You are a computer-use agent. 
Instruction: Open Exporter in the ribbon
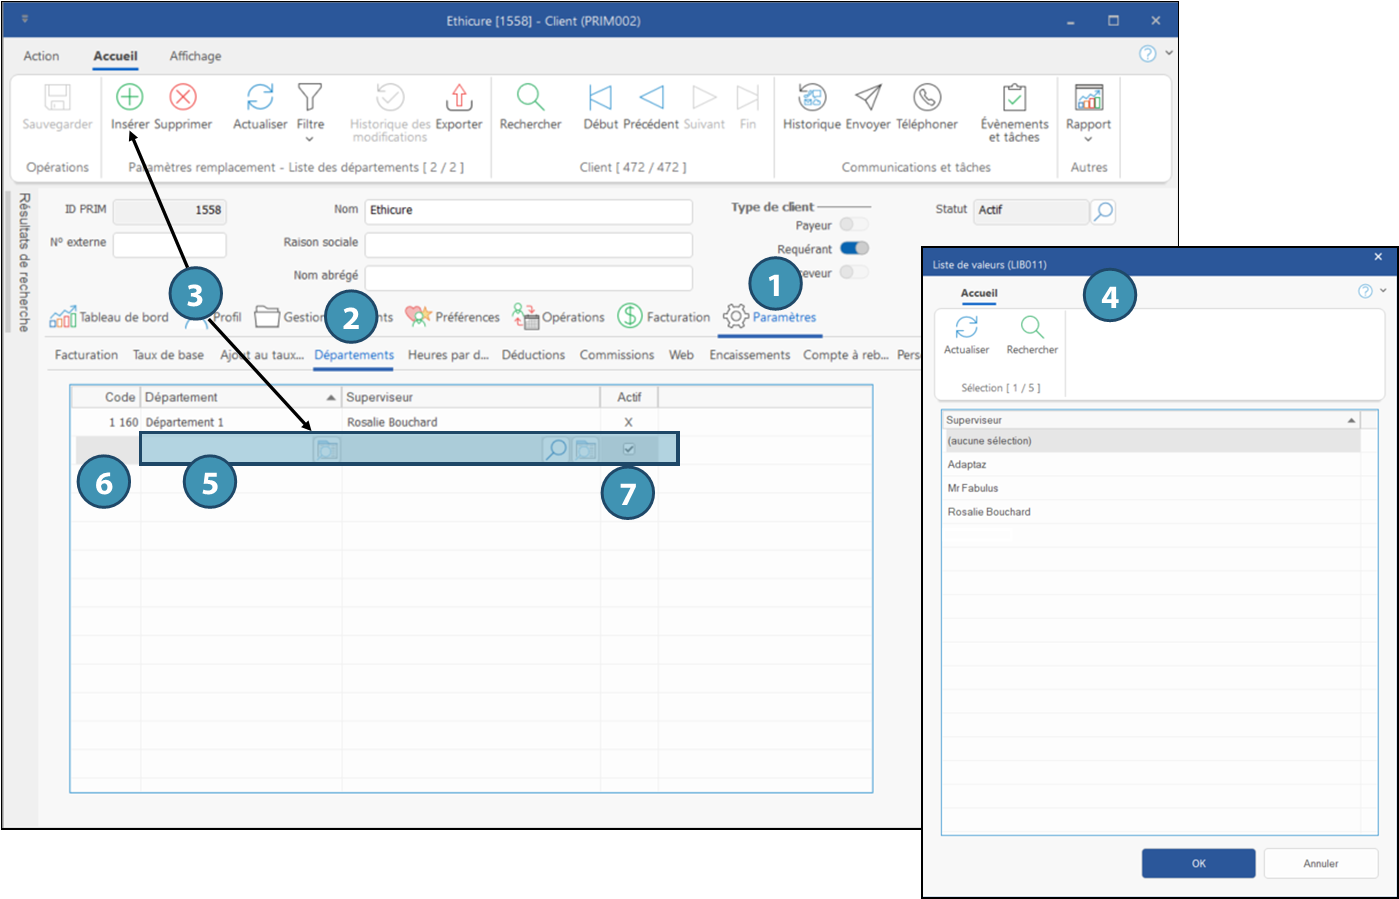[x=459, y=97]
